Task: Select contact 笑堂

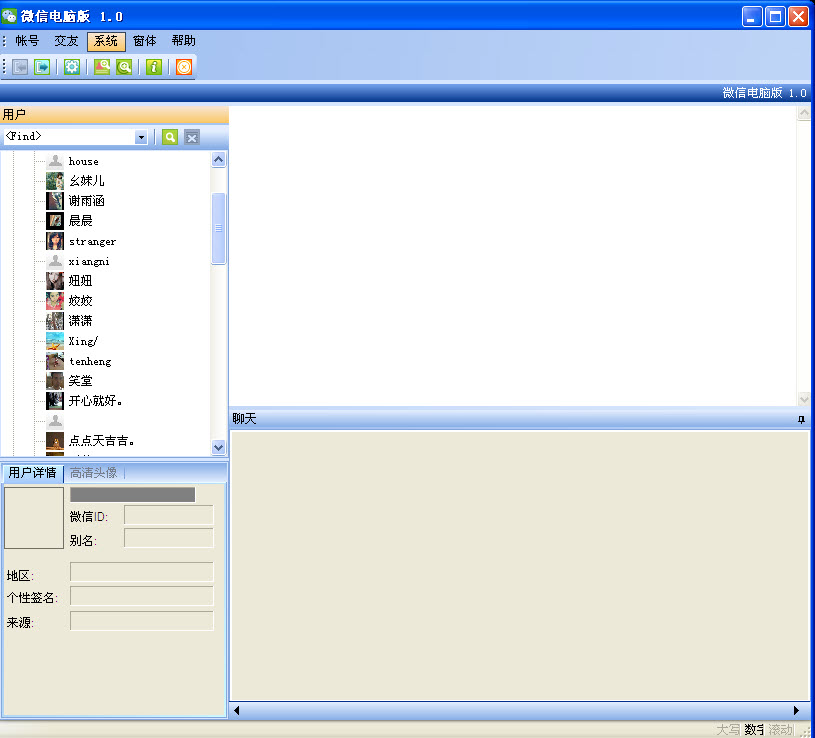Action: point(81,381)
